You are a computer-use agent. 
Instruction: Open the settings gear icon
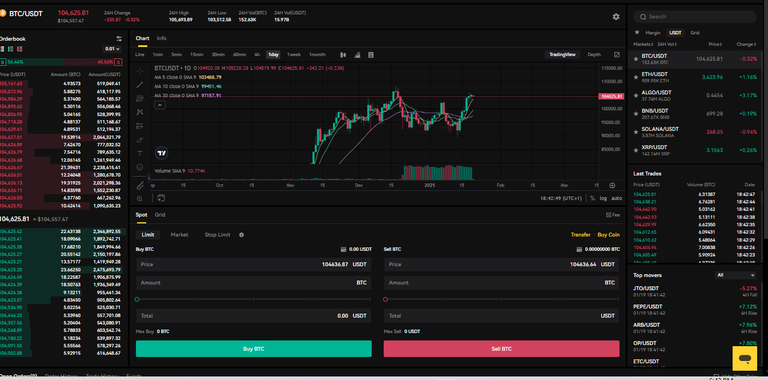[616, 17]
